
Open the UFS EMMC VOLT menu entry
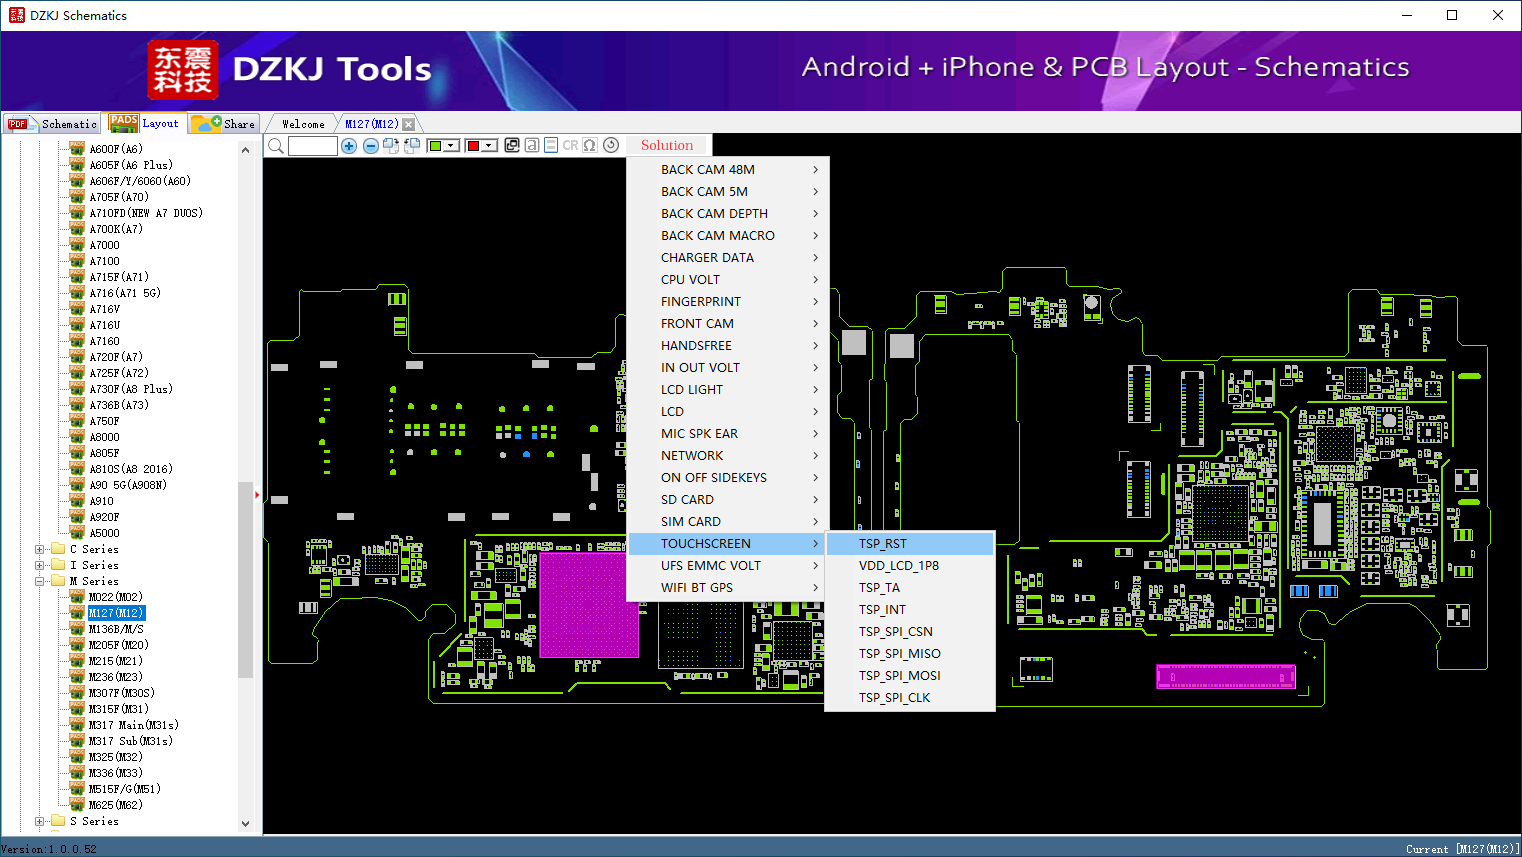pyautogui.click(x=728, y=566)
